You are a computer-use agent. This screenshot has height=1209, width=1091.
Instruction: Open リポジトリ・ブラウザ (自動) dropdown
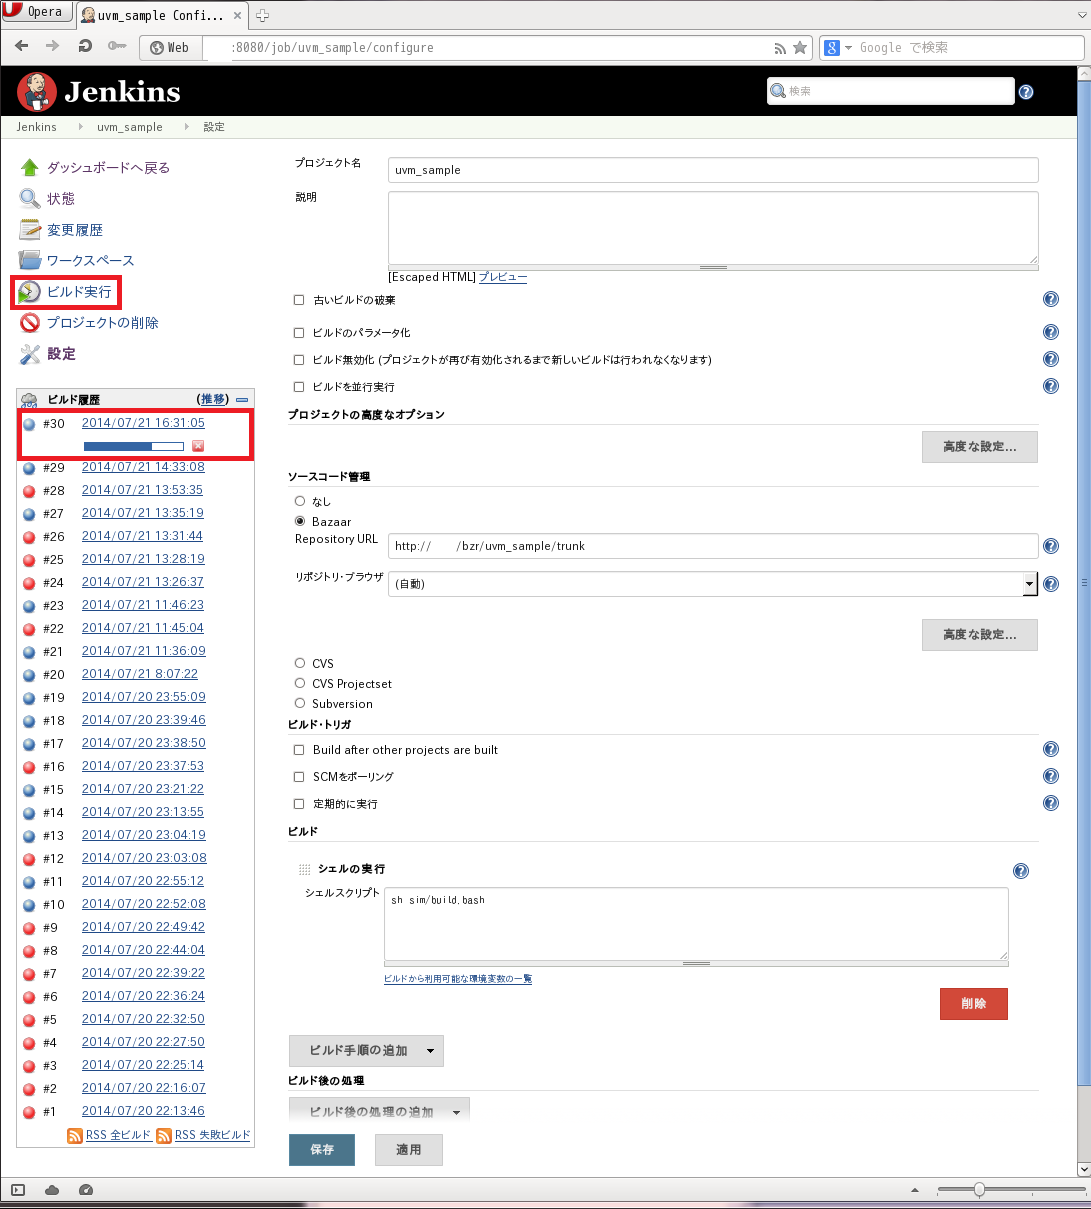point(713,584)
